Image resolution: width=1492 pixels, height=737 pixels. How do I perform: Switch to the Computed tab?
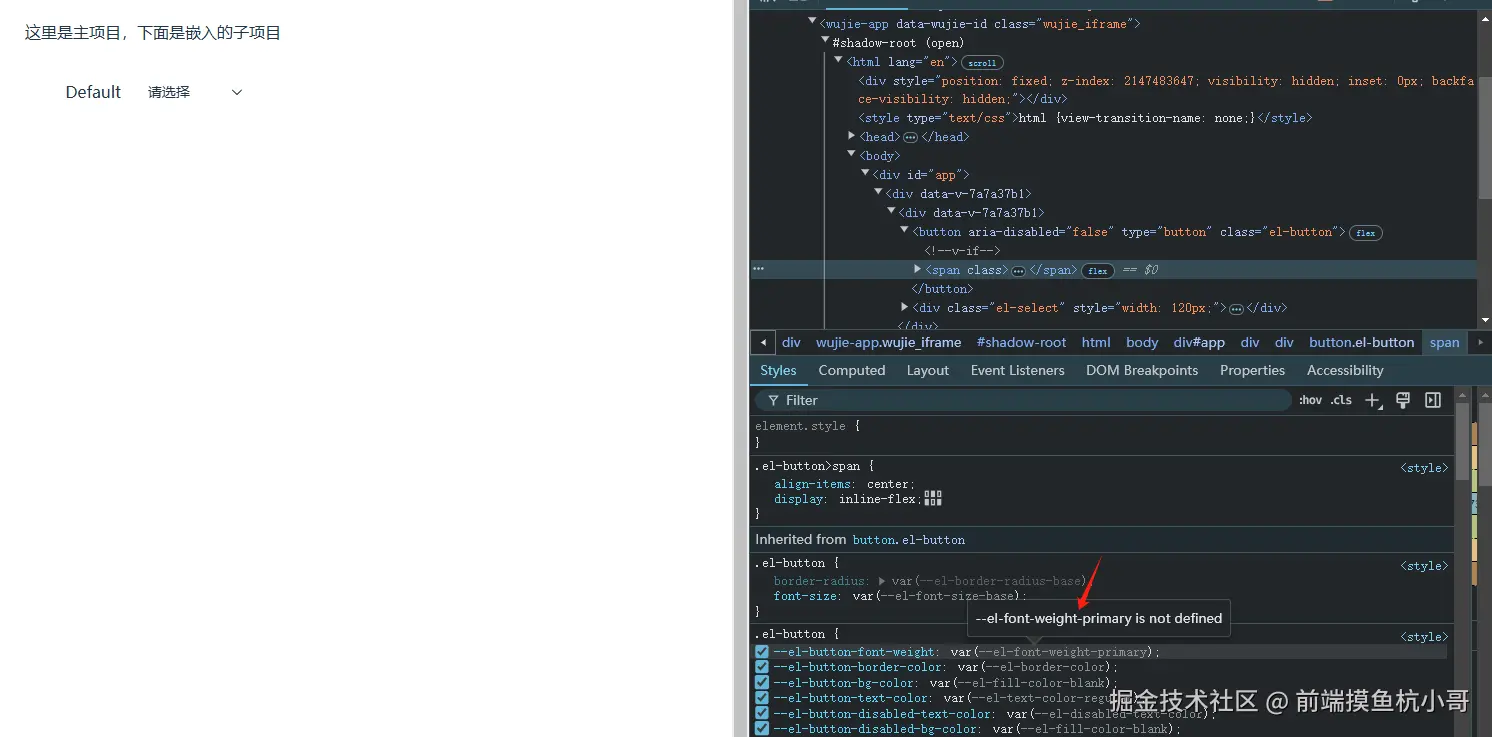[851, 370]
